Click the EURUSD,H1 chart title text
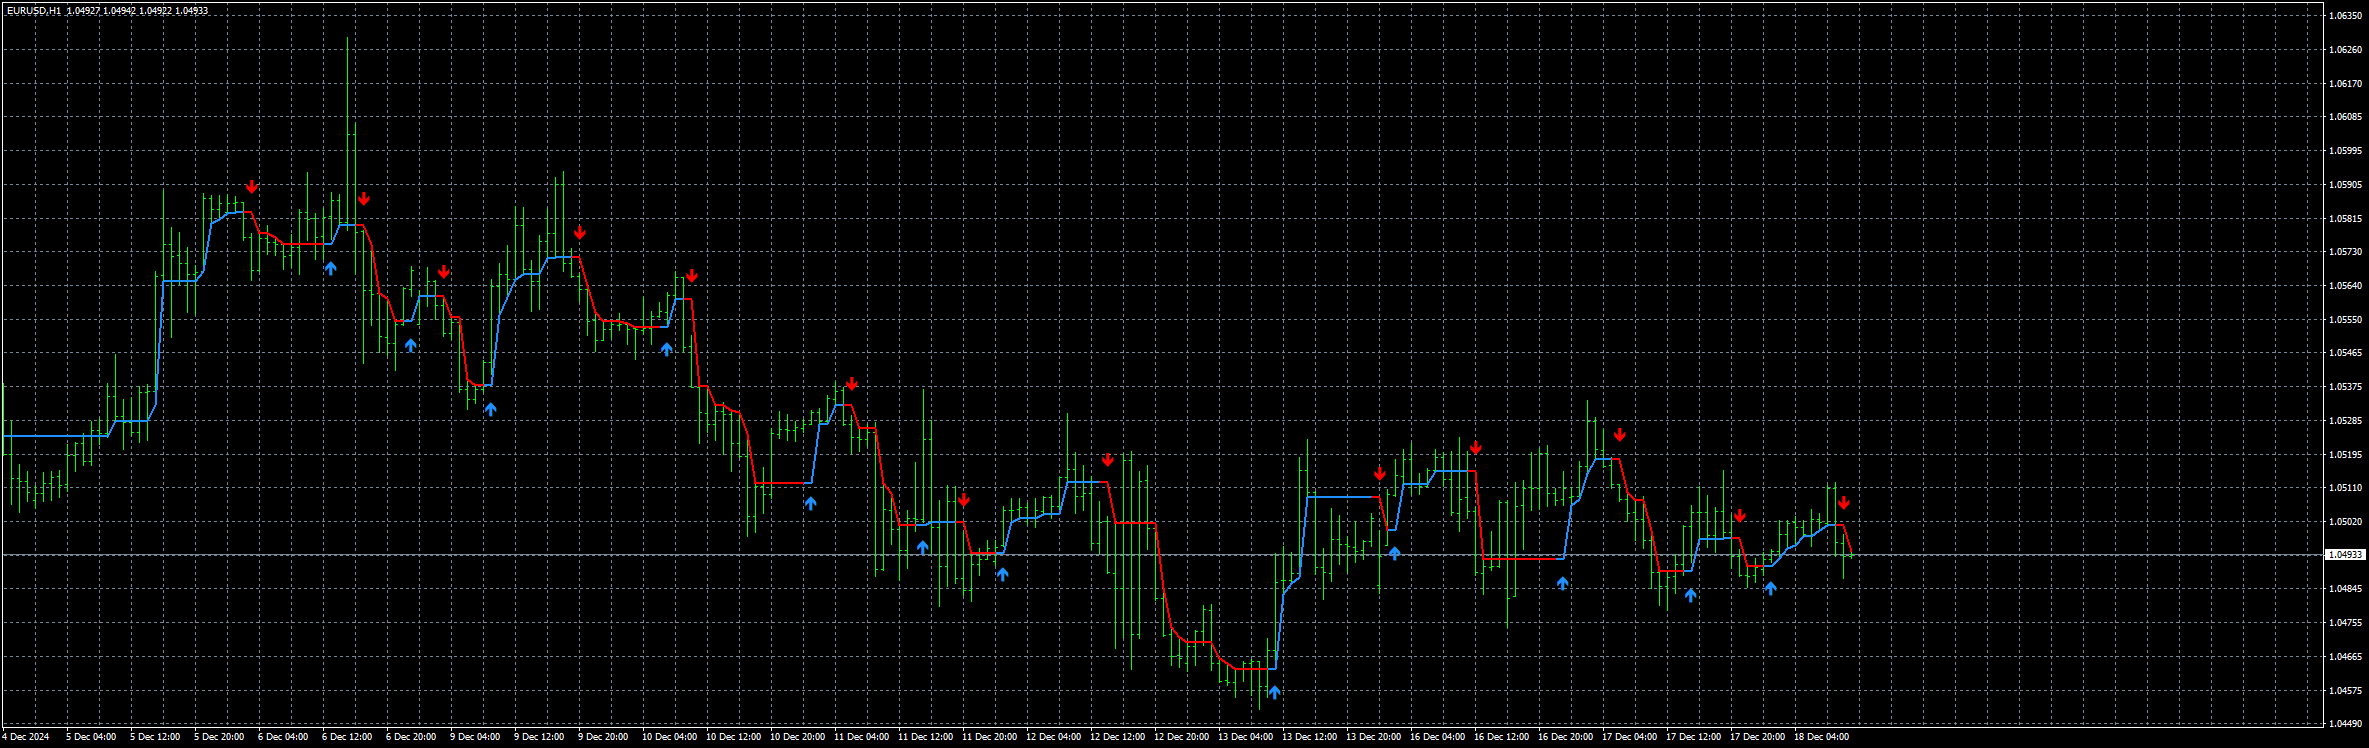This screenshot has width=2369, height=748. point(34,11)
